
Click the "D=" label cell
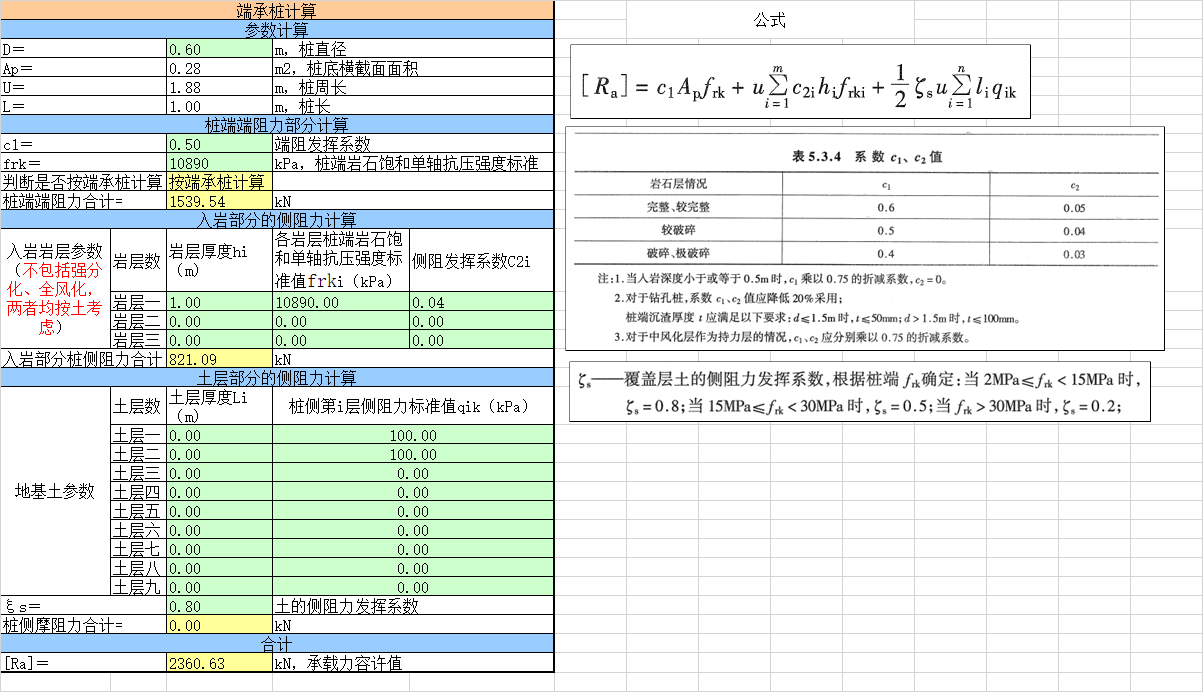(84, 49)
